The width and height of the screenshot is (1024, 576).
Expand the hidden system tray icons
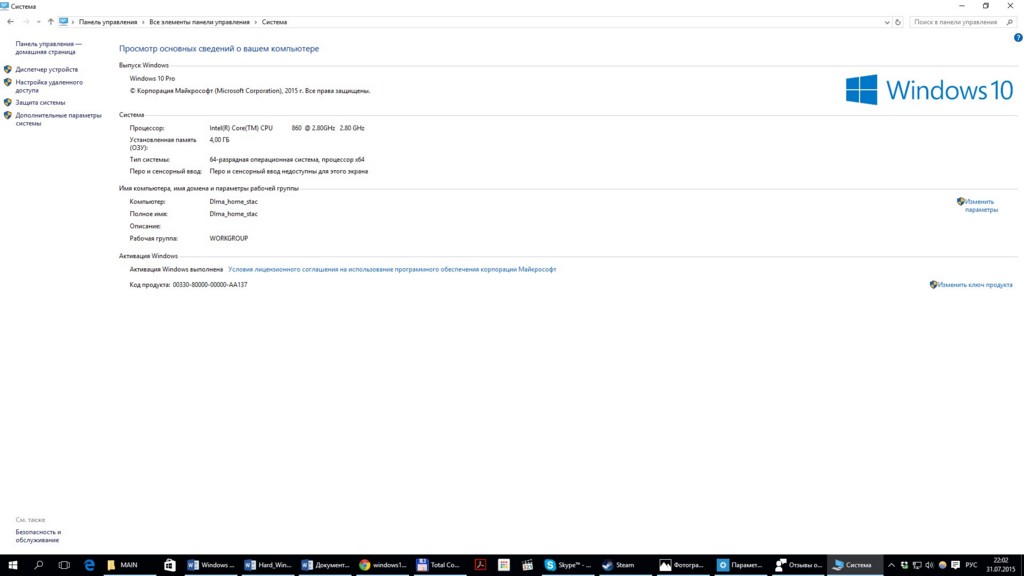[891, 565]
